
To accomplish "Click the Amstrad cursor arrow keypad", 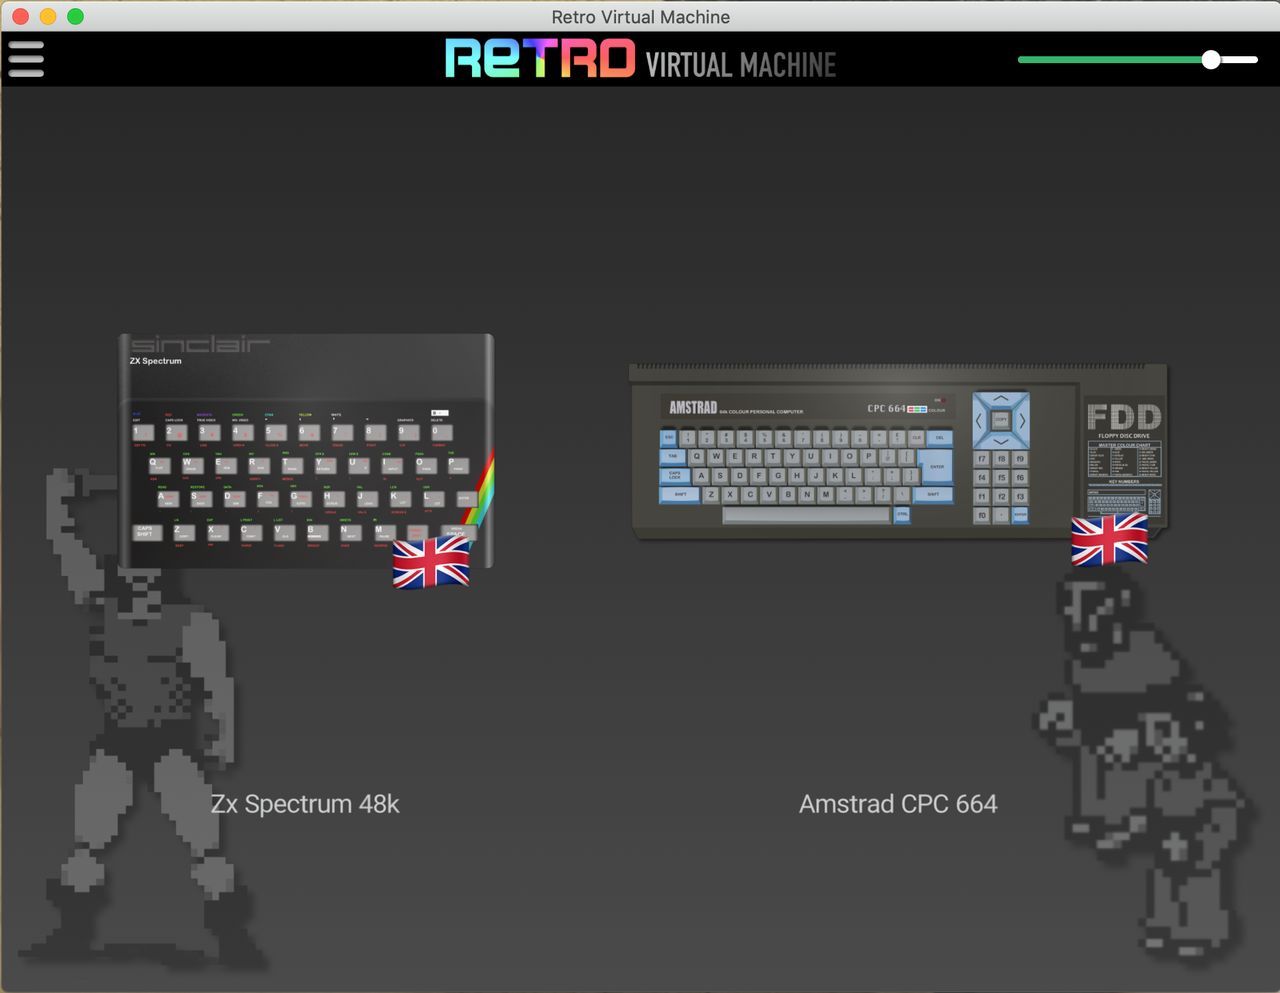I will point(1001,420).
